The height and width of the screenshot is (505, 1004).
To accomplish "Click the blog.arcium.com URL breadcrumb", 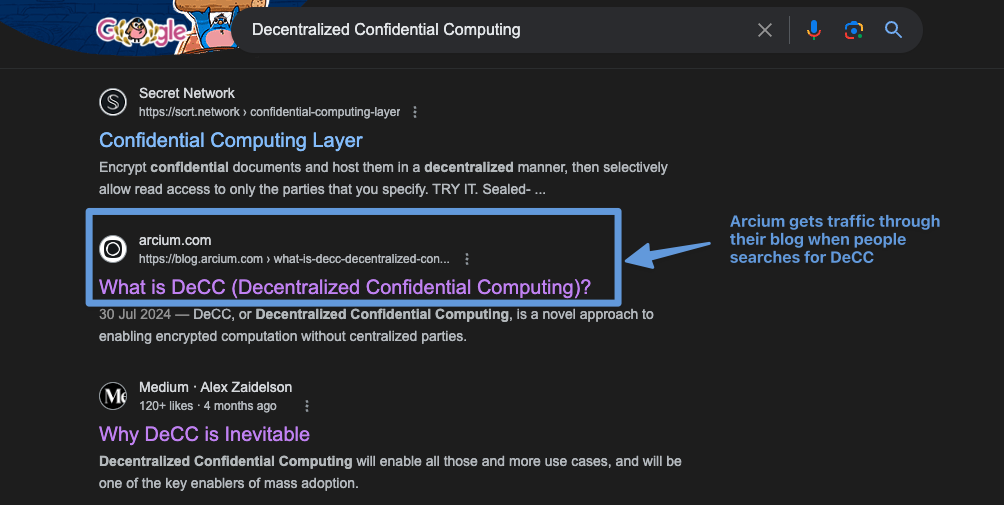I will (x=294, y=259).
